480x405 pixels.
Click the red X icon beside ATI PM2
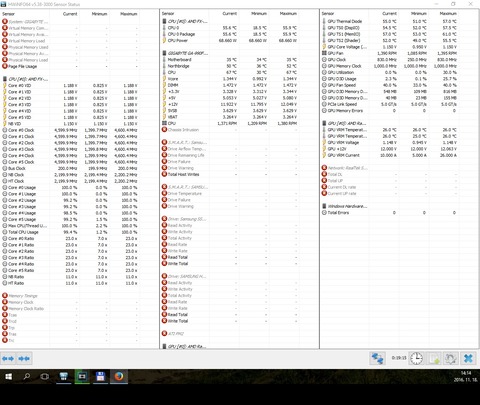[x=164, y=334]
